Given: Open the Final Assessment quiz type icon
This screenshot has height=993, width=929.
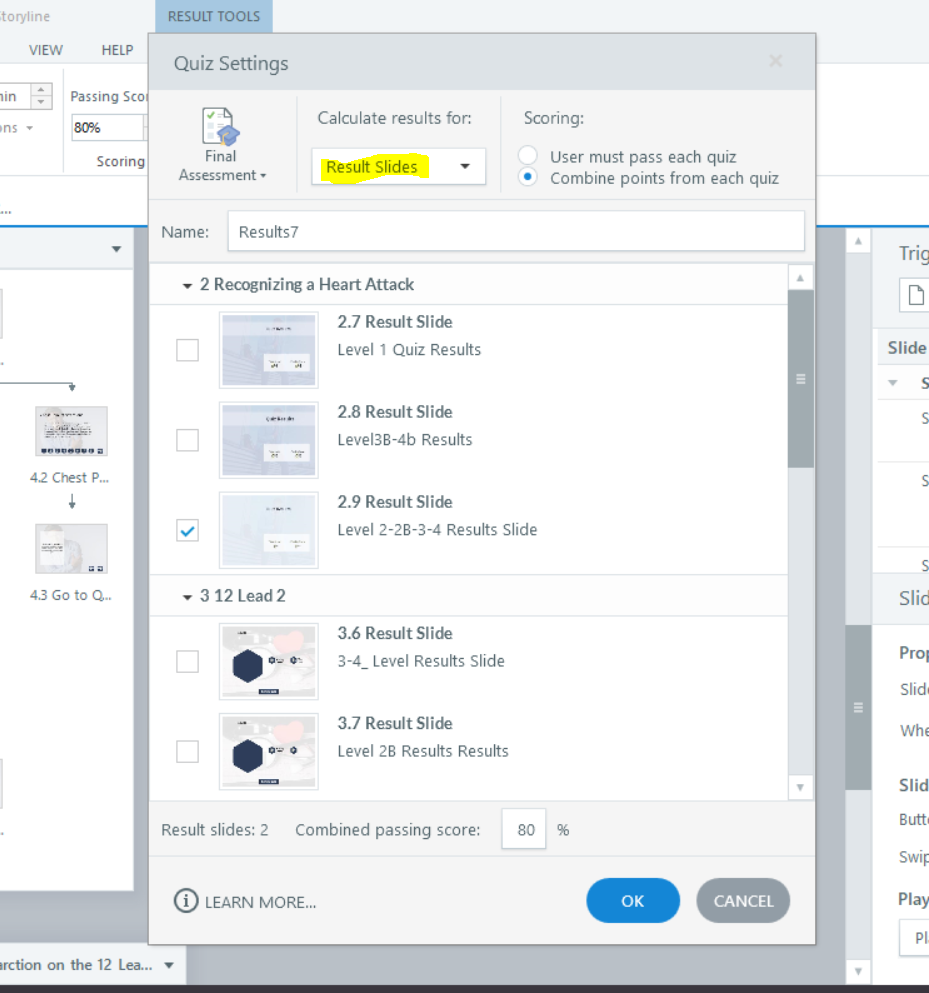Looking at the screenshot, I should pos(220,125).
